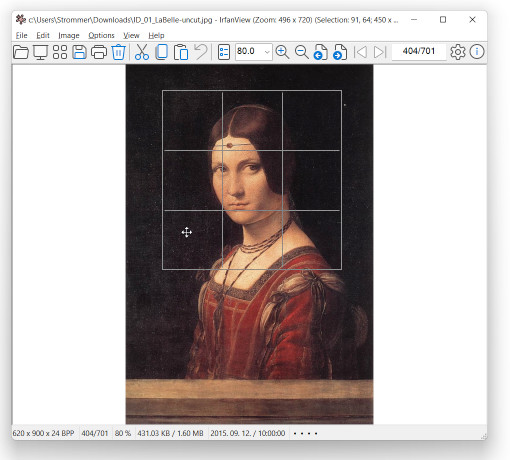The height and width of the screenshot is (460, 510).
Task: Open the Help menu
Action: (156, 35)
